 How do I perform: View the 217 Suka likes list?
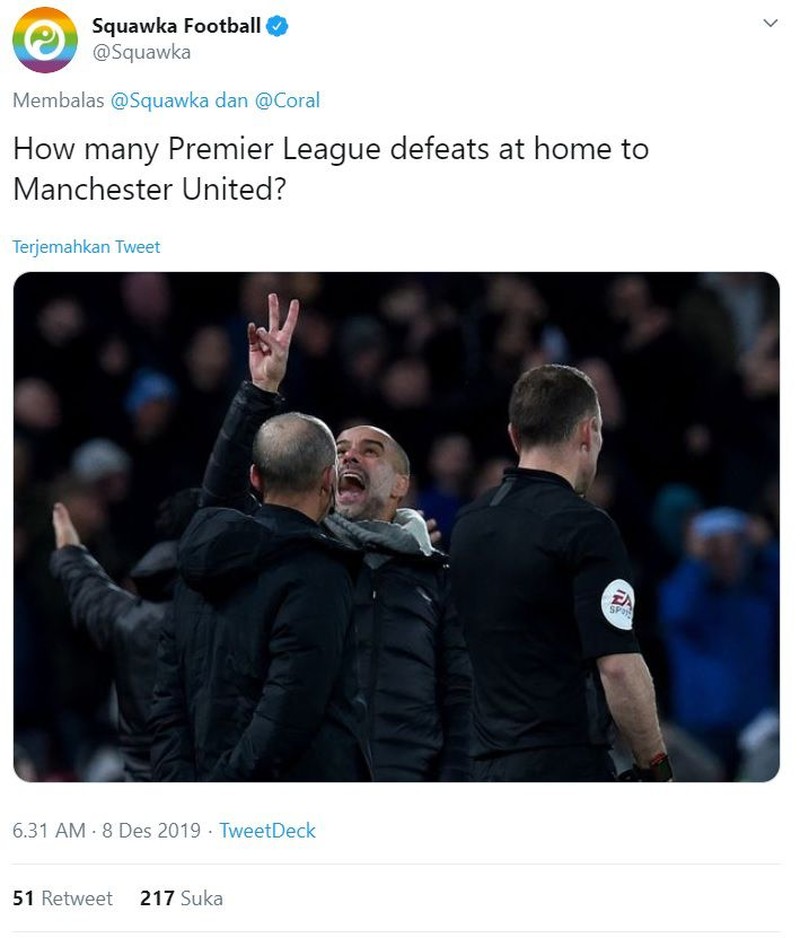181,898
